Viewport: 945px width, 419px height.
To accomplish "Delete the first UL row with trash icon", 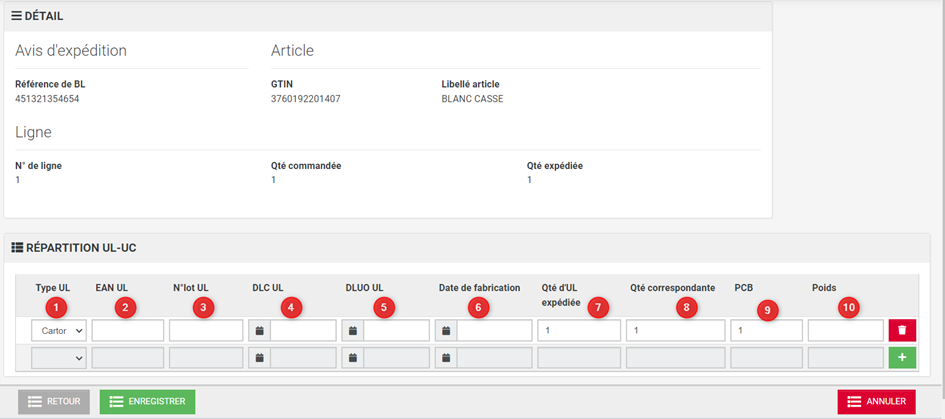I will [902, 331].
